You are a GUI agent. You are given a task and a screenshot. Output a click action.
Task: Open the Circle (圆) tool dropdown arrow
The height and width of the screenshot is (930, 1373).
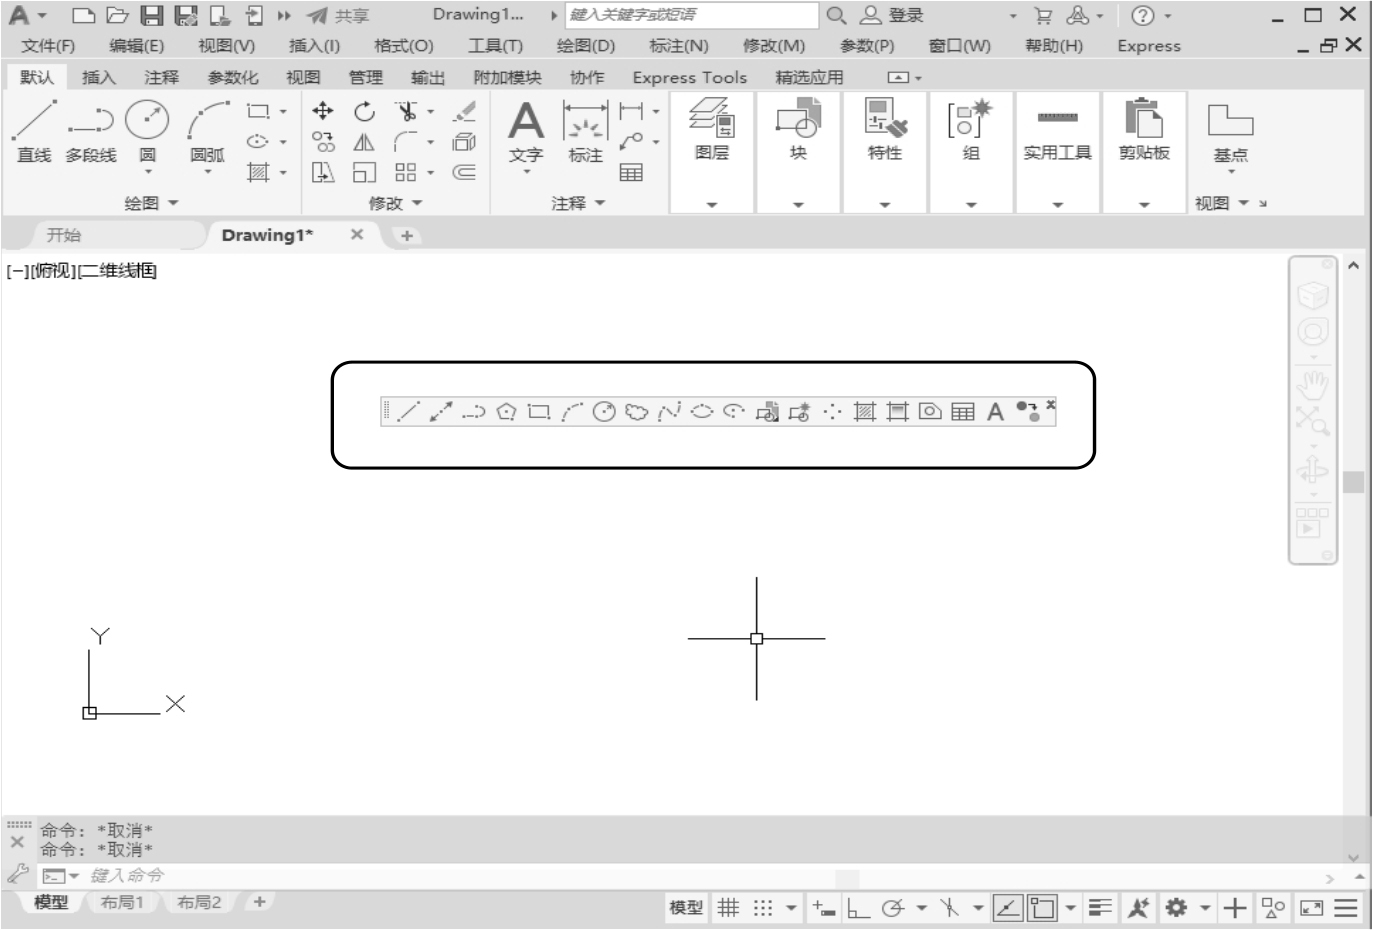[x=147, y=173]
